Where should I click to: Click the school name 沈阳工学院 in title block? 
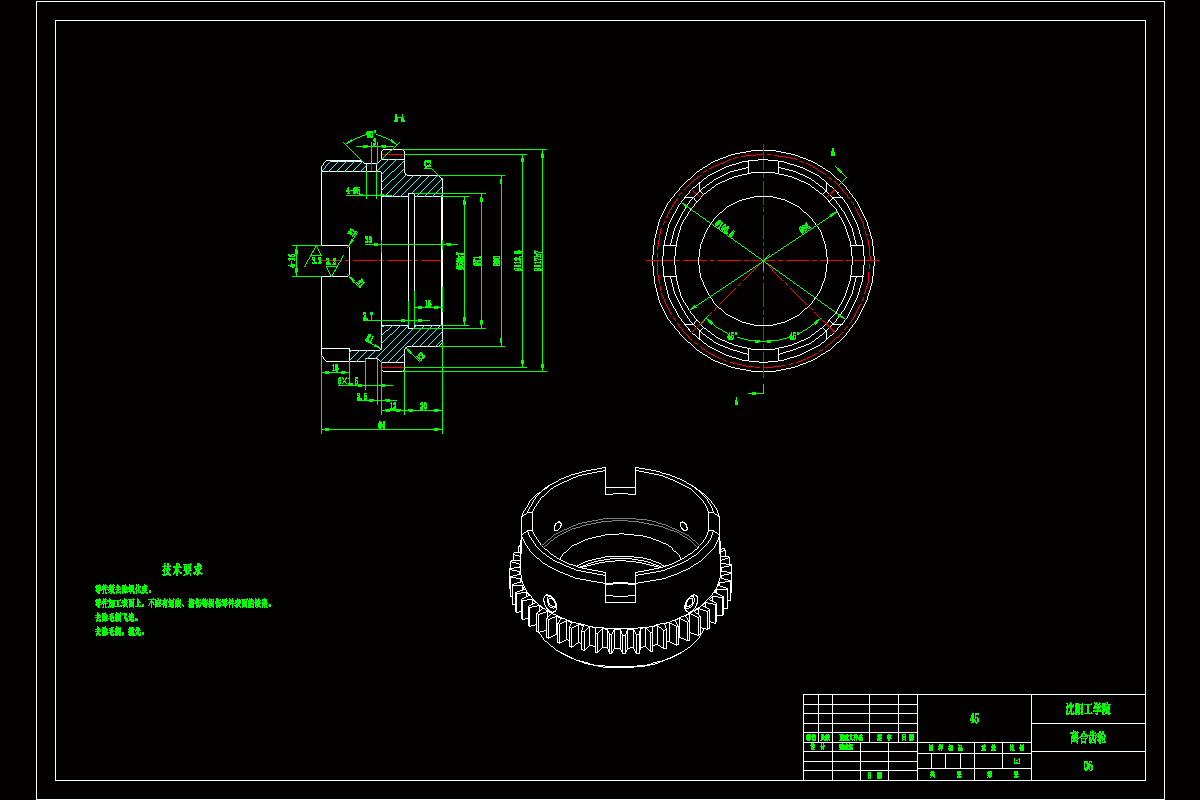pyautogui.click(x=1088, y=709)
